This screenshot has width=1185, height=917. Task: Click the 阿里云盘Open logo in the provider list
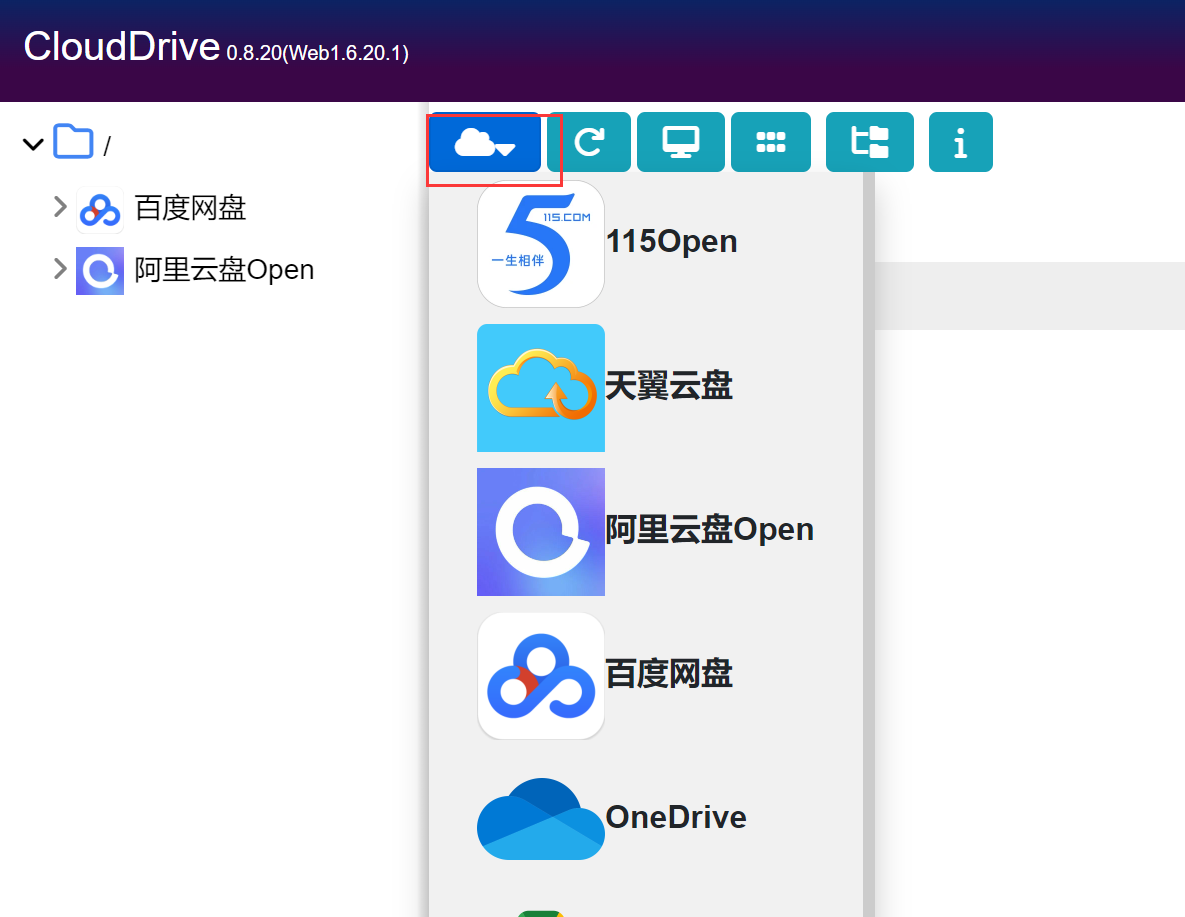pyautogui.click(x=541, y=531)
